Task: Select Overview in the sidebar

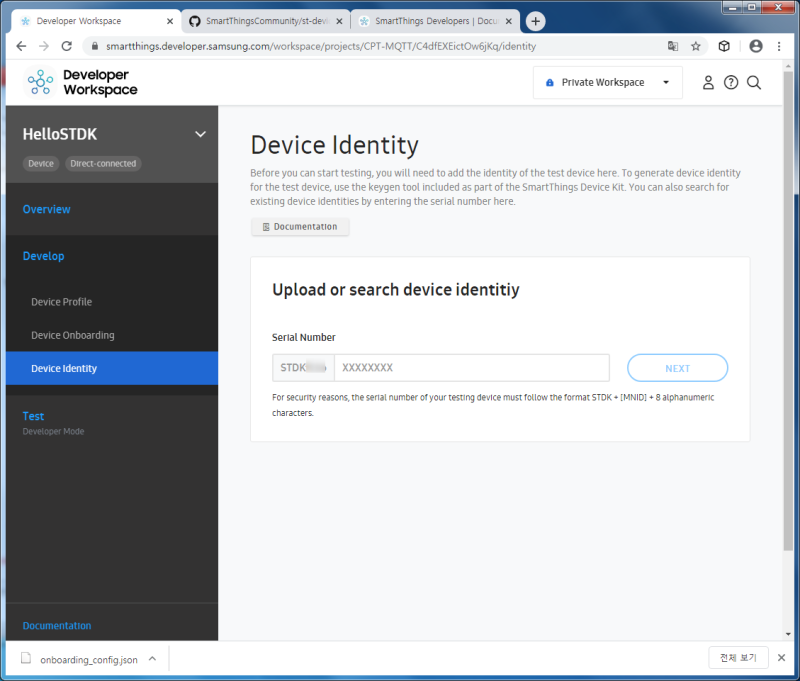Action: coord(46,209)
